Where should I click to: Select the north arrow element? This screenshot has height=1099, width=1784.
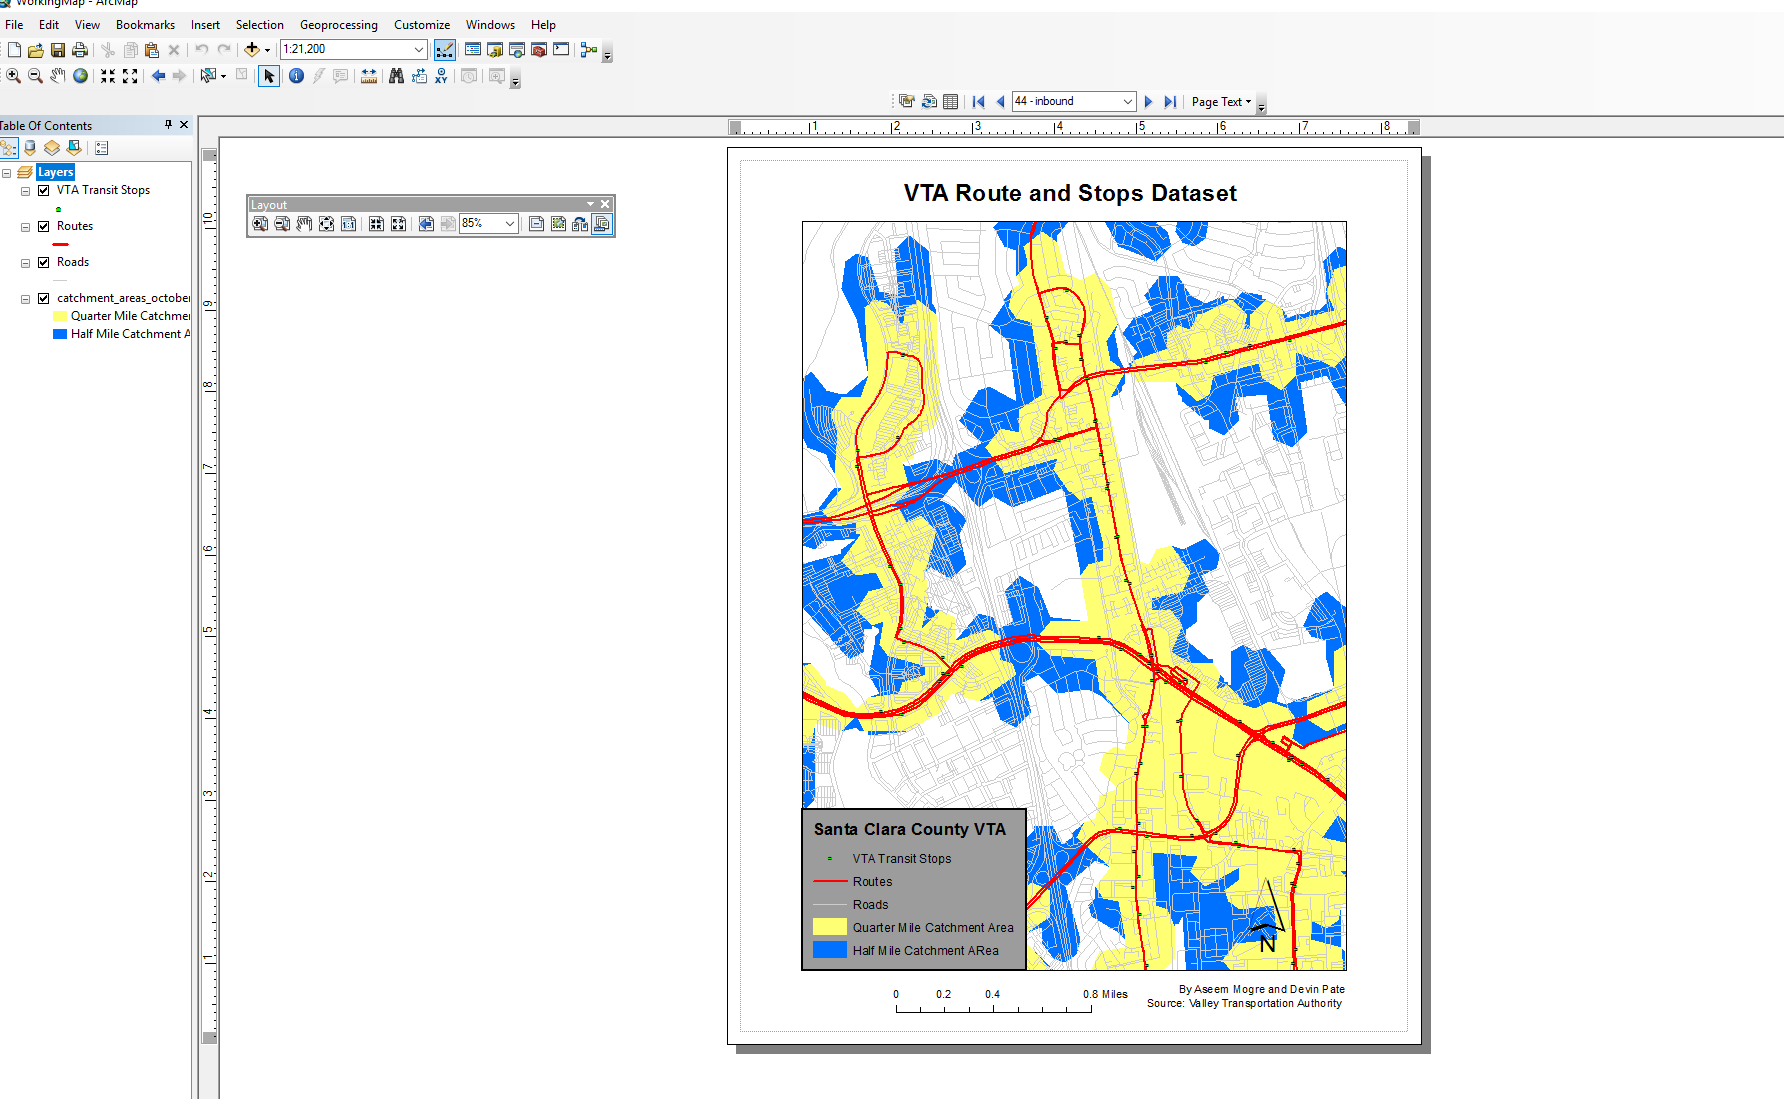[x=1268, y=915]
